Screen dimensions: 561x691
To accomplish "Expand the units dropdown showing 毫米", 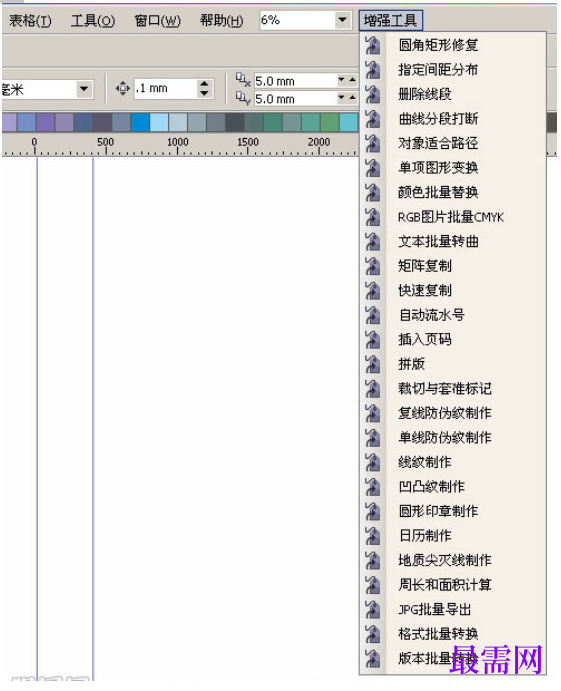I will [x=84, y=89].
